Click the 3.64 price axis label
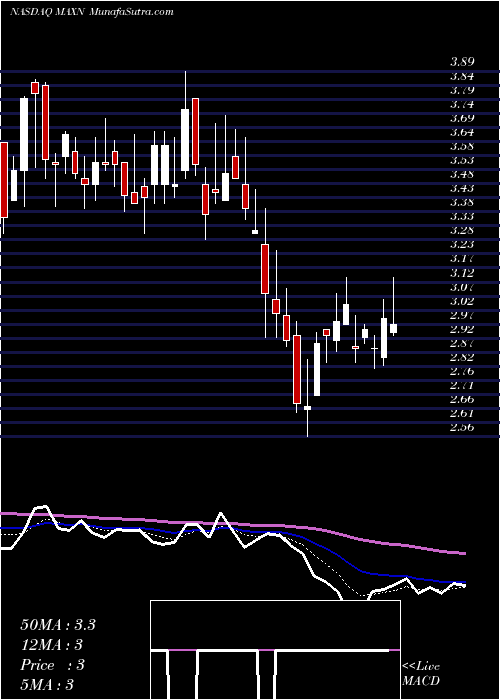This screenshot has width=500, height=700. click(462, 133)
